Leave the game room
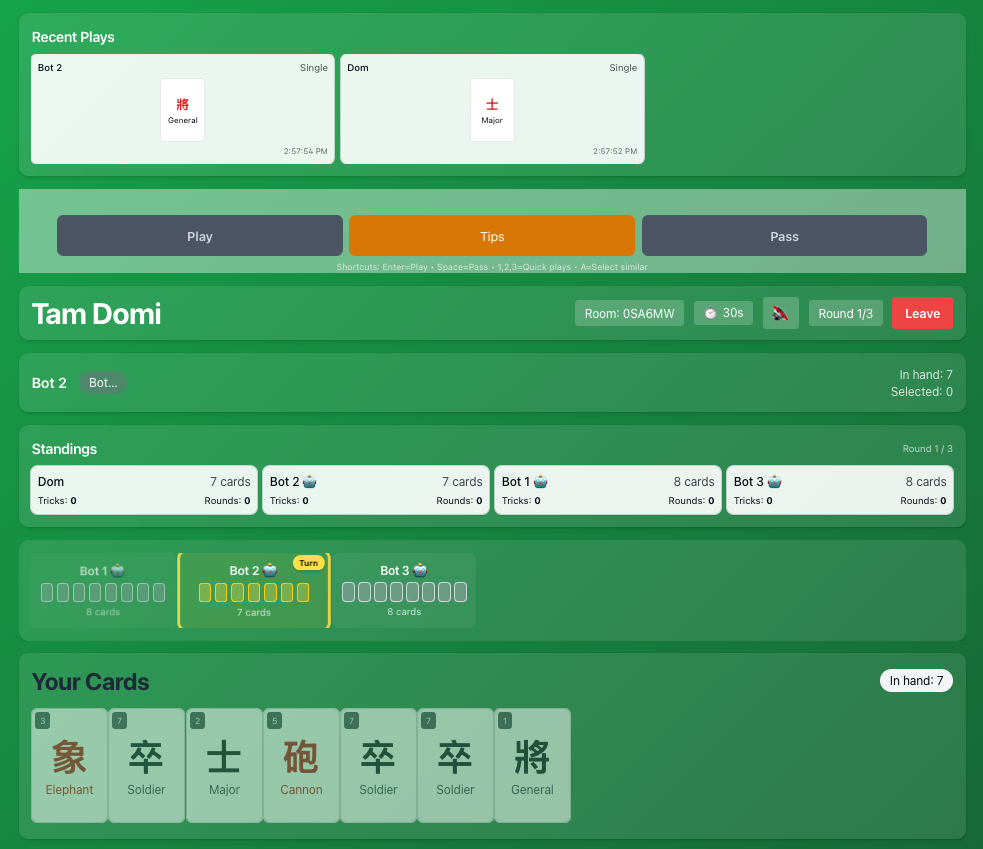The height and width of the screenshot is (849, 983). click(x=922, y=313)
